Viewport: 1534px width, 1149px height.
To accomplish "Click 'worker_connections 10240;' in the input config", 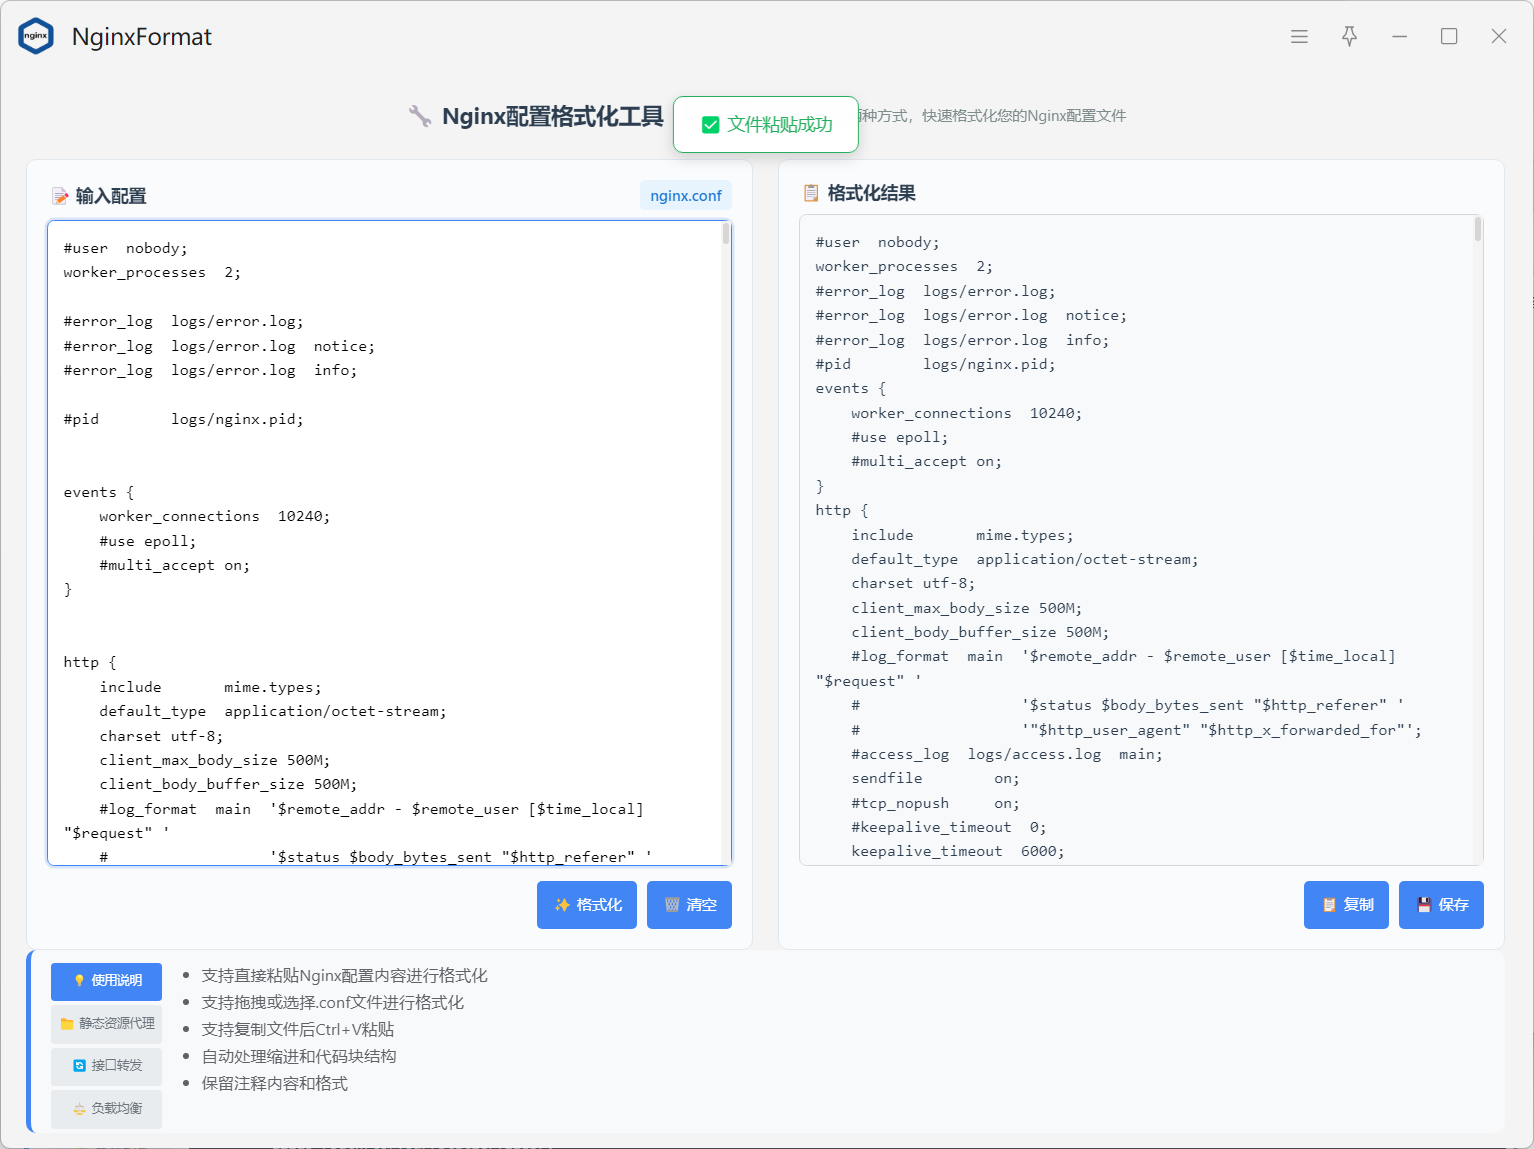I will click(214, 516).
